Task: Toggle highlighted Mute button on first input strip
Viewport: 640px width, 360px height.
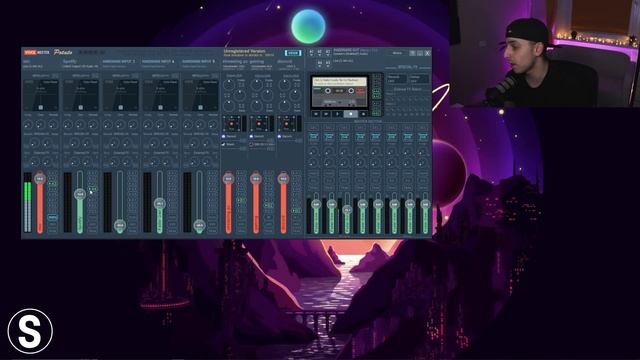Action: pos(52,218)
